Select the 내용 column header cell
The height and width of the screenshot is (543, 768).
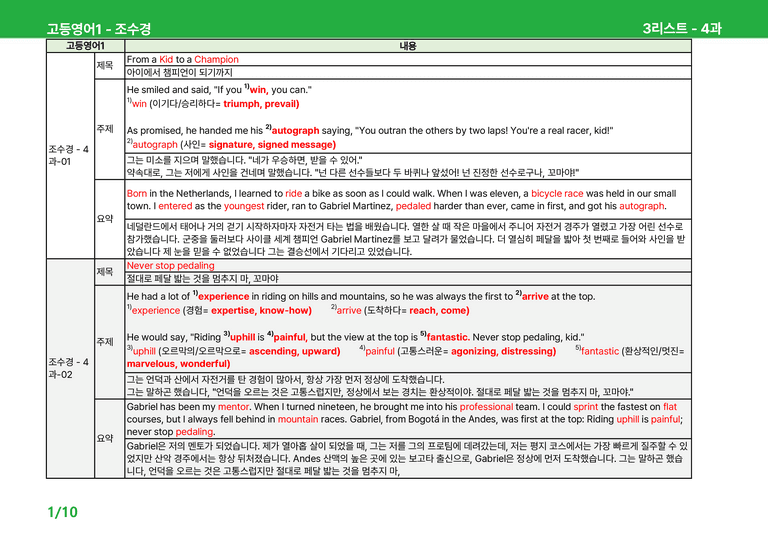[408, 46]
